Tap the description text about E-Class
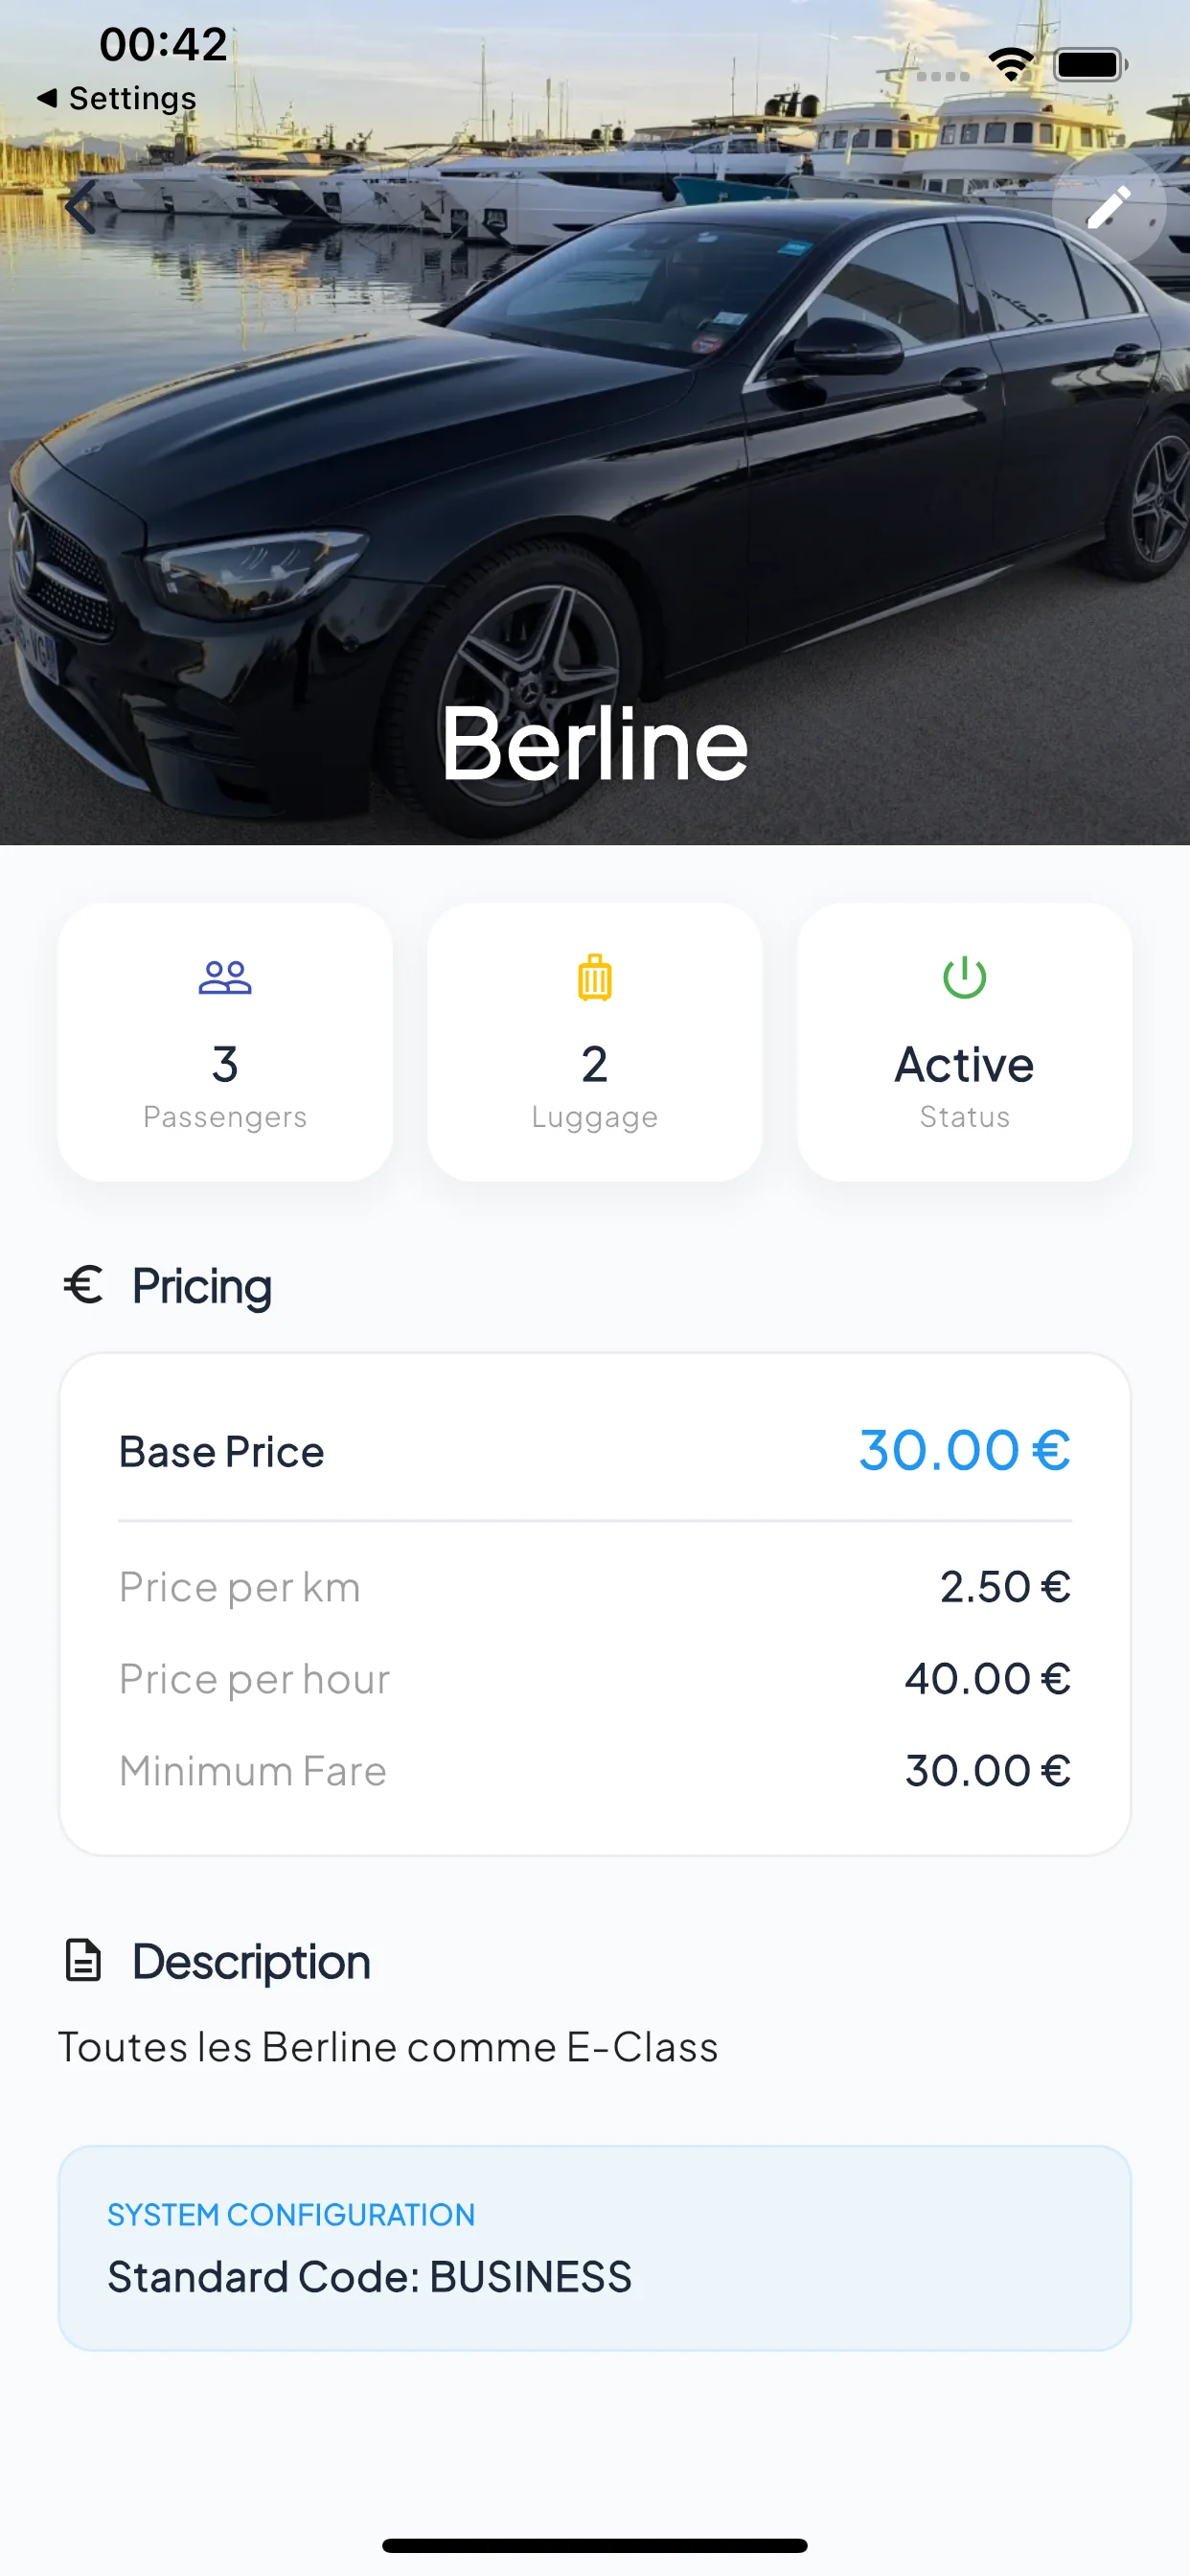 [x=388, y=2047]
